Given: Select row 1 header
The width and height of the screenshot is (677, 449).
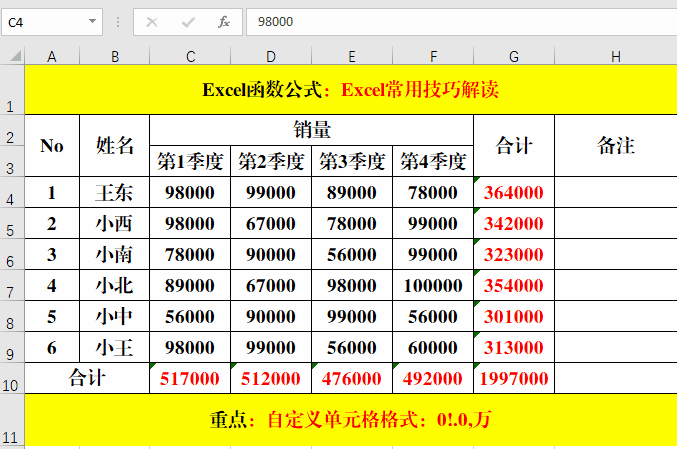Looking at the screenshot, I should pyautogui.click(x=12, y=90).
